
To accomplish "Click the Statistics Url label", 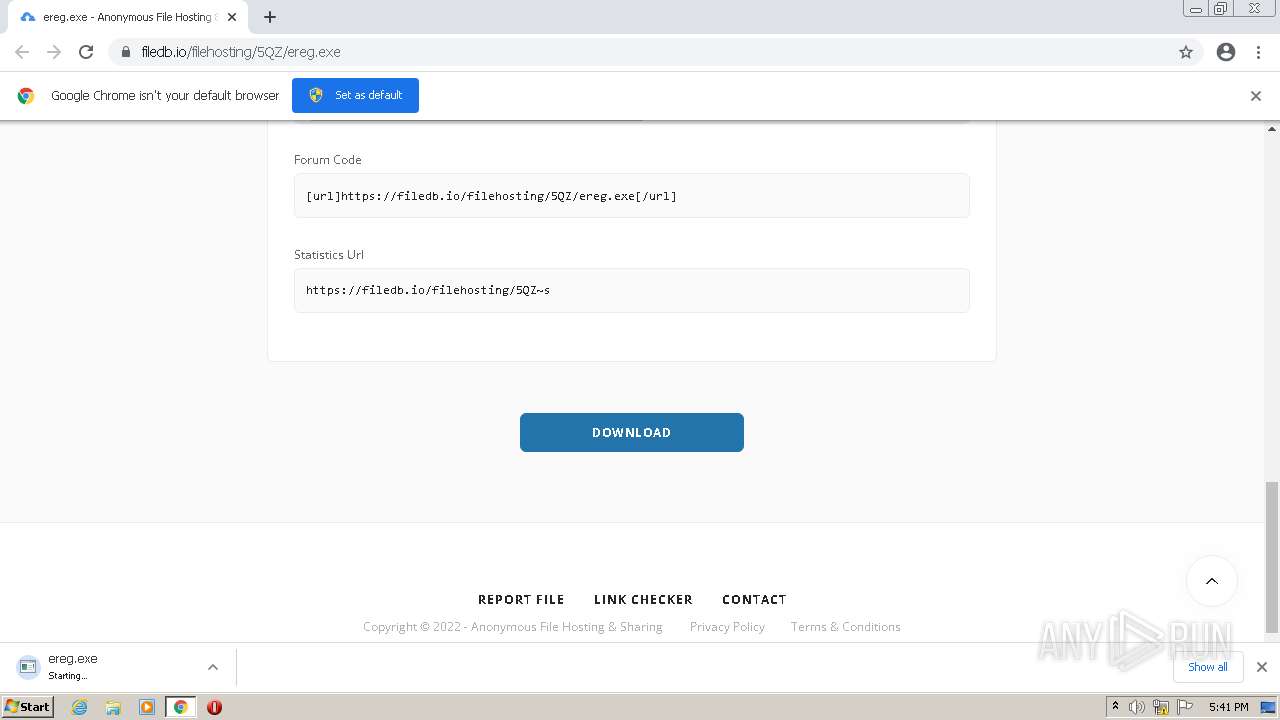I will point(329,255).
